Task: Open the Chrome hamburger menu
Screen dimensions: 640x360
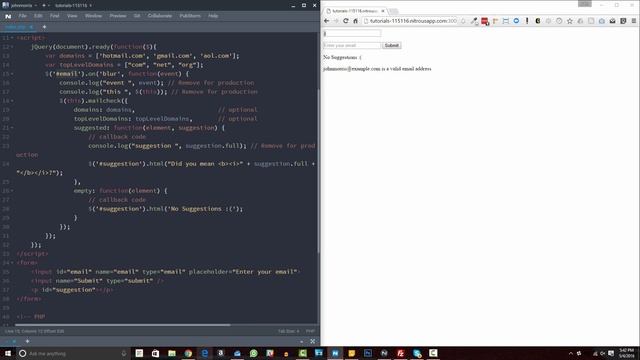Action: pyautogui.click(x=633, y=21)
